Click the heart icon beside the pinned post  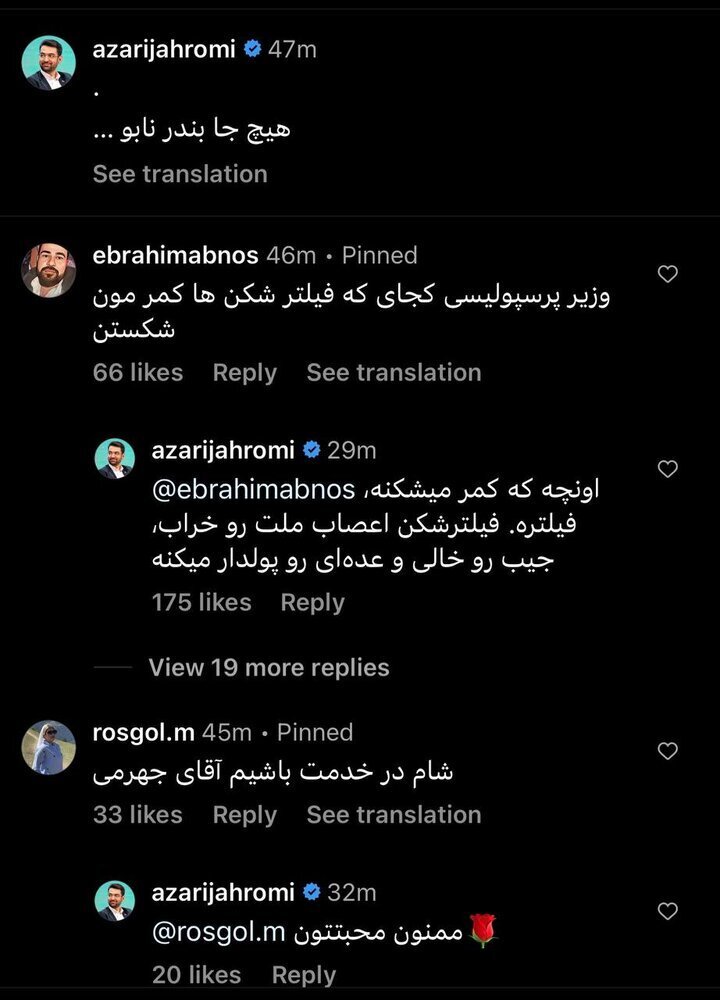[x=667, y=273]
